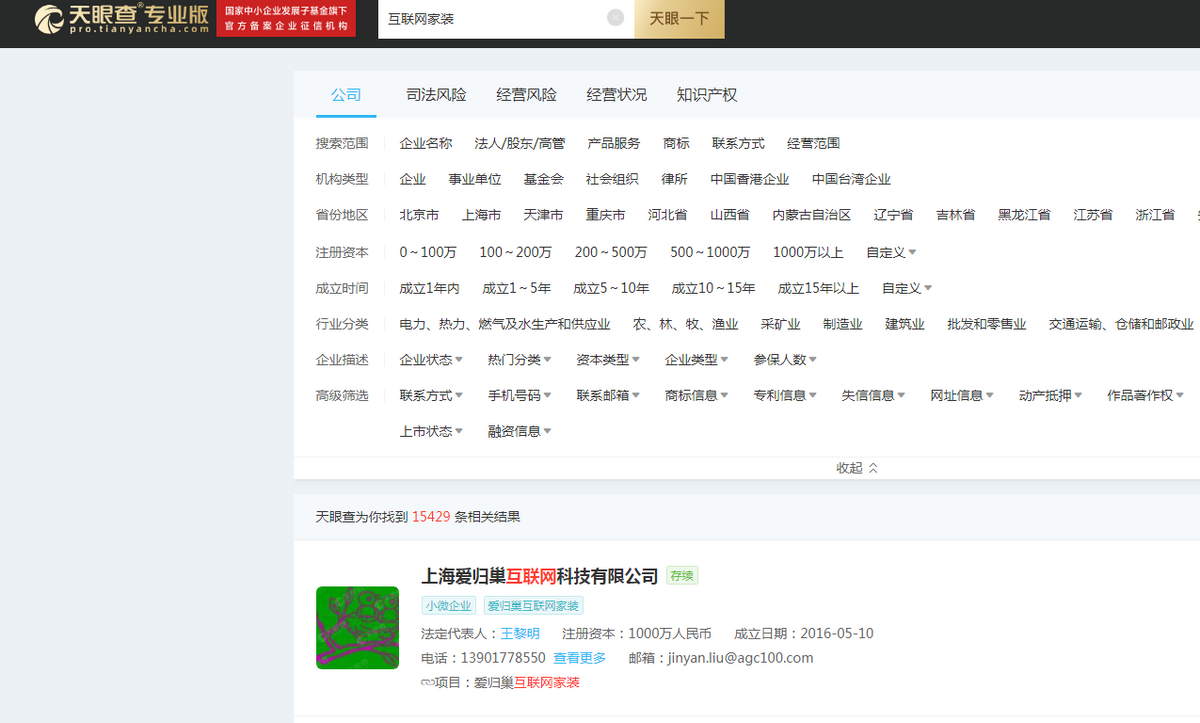
Task: Expand the 商标信息 dropdown filter
Action: click(697, 396)
